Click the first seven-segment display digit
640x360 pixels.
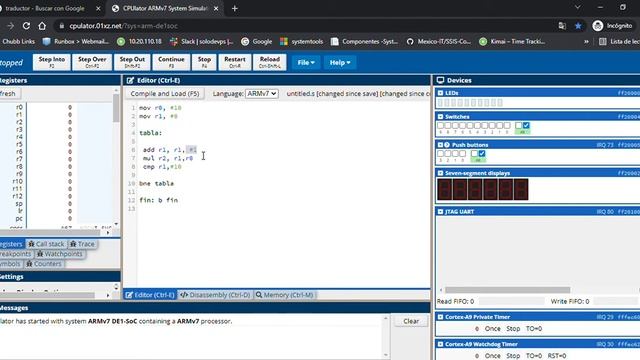click(x=444, y=189)
